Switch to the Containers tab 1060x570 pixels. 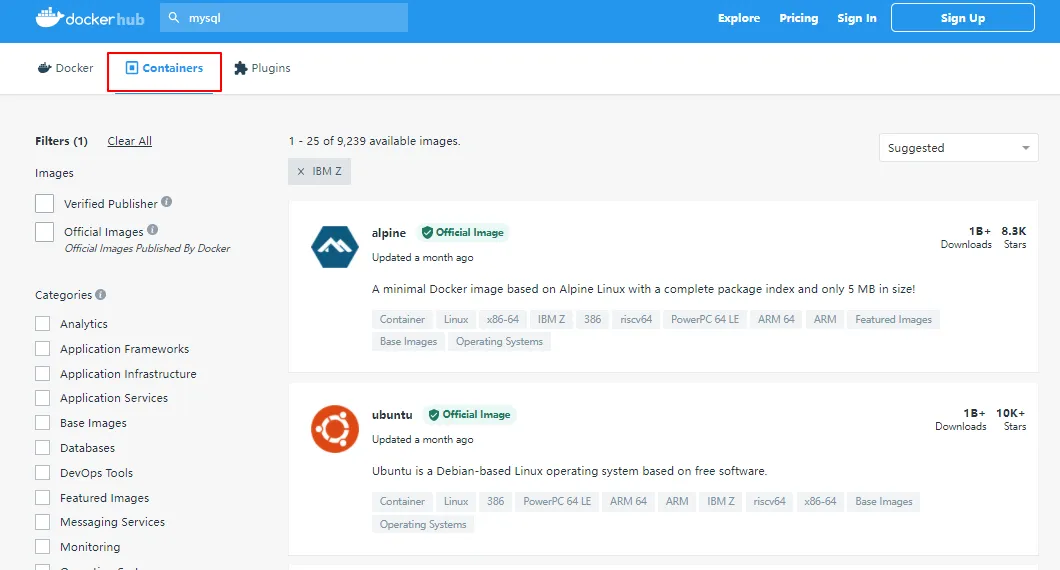tap(164, 68)
